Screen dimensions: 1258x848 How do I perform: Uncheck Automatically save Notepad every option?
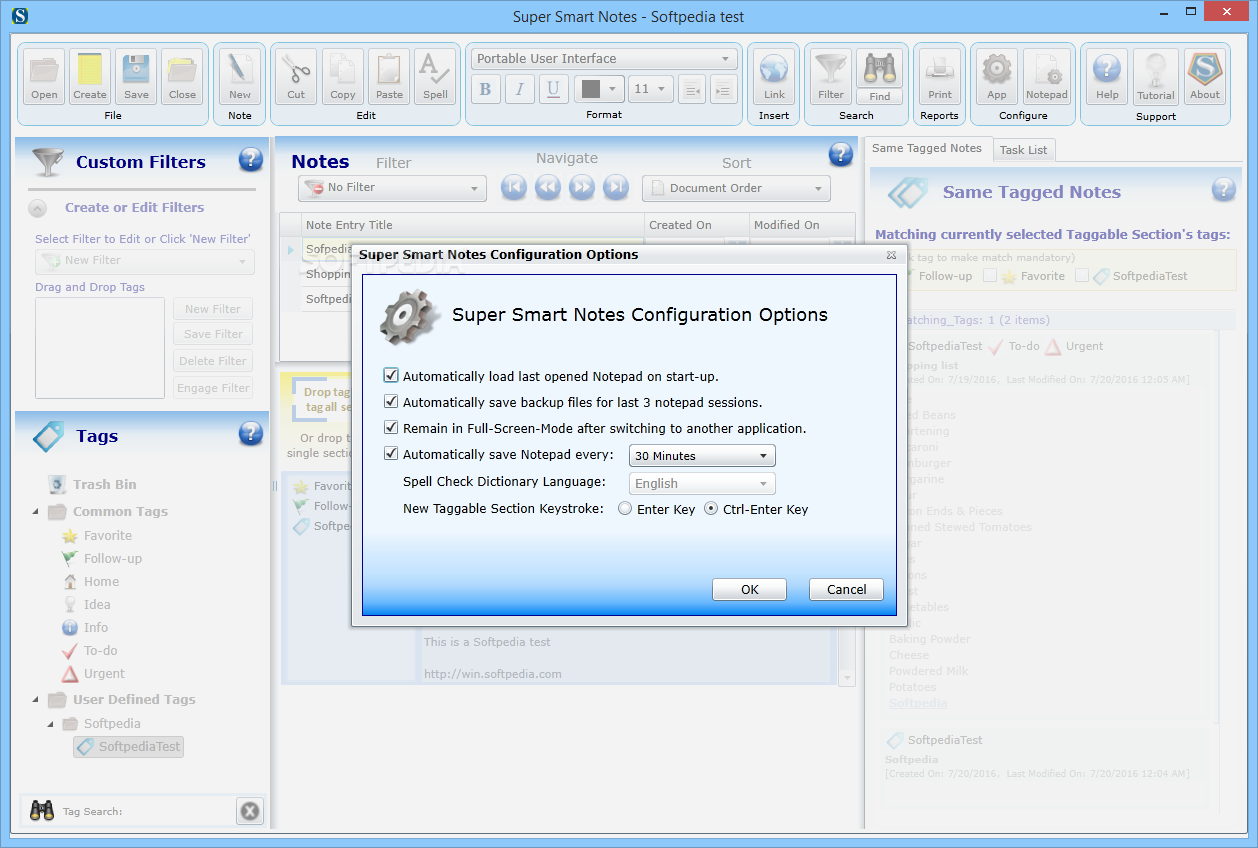click(x=391, y=454)
